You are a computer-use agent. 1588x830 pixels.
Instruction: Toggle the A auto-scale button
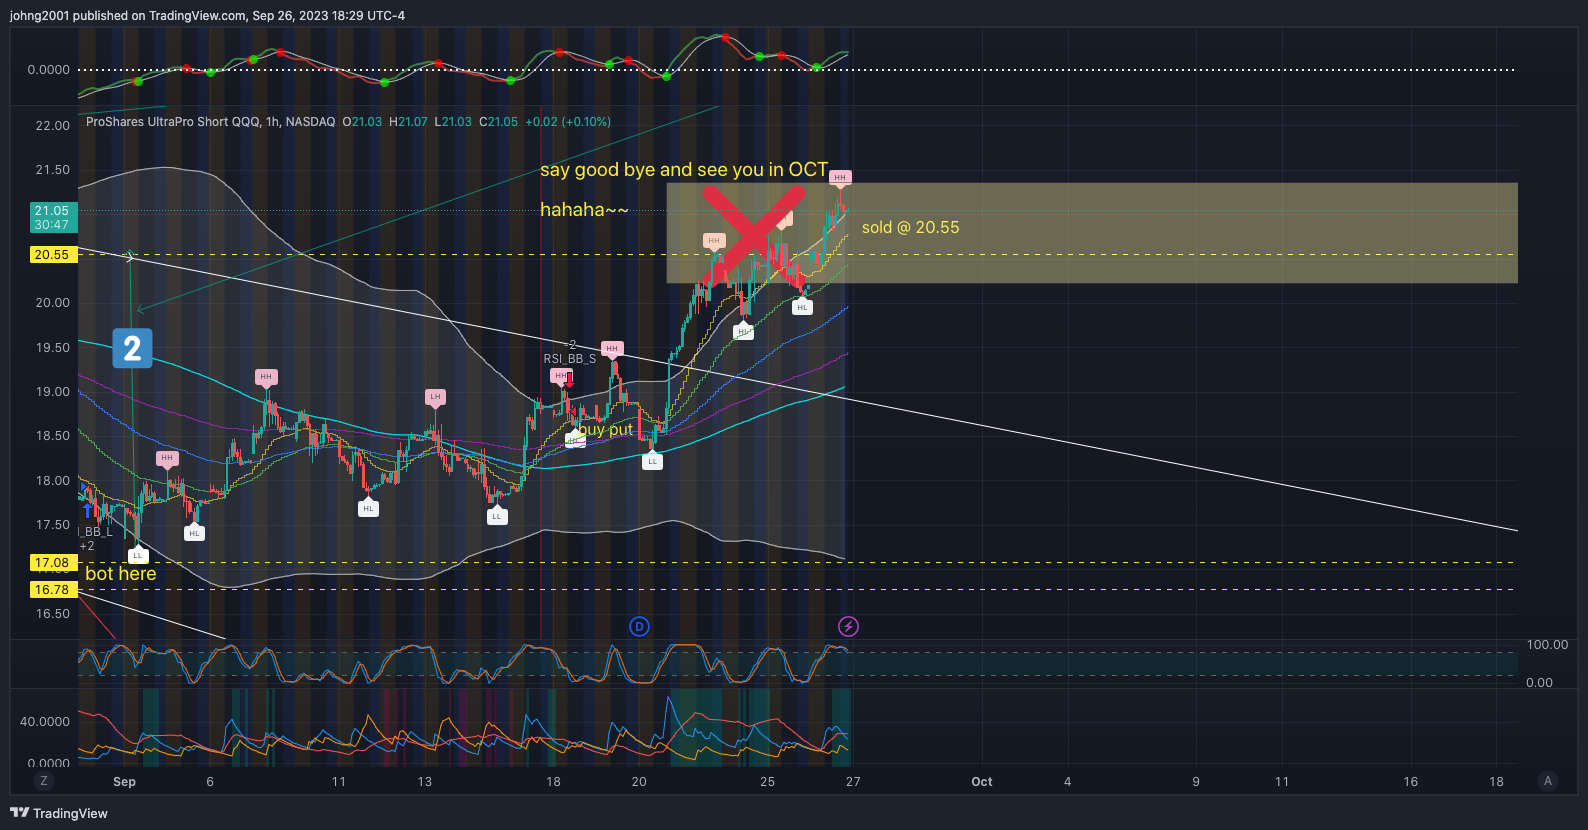click(1548, 781)
